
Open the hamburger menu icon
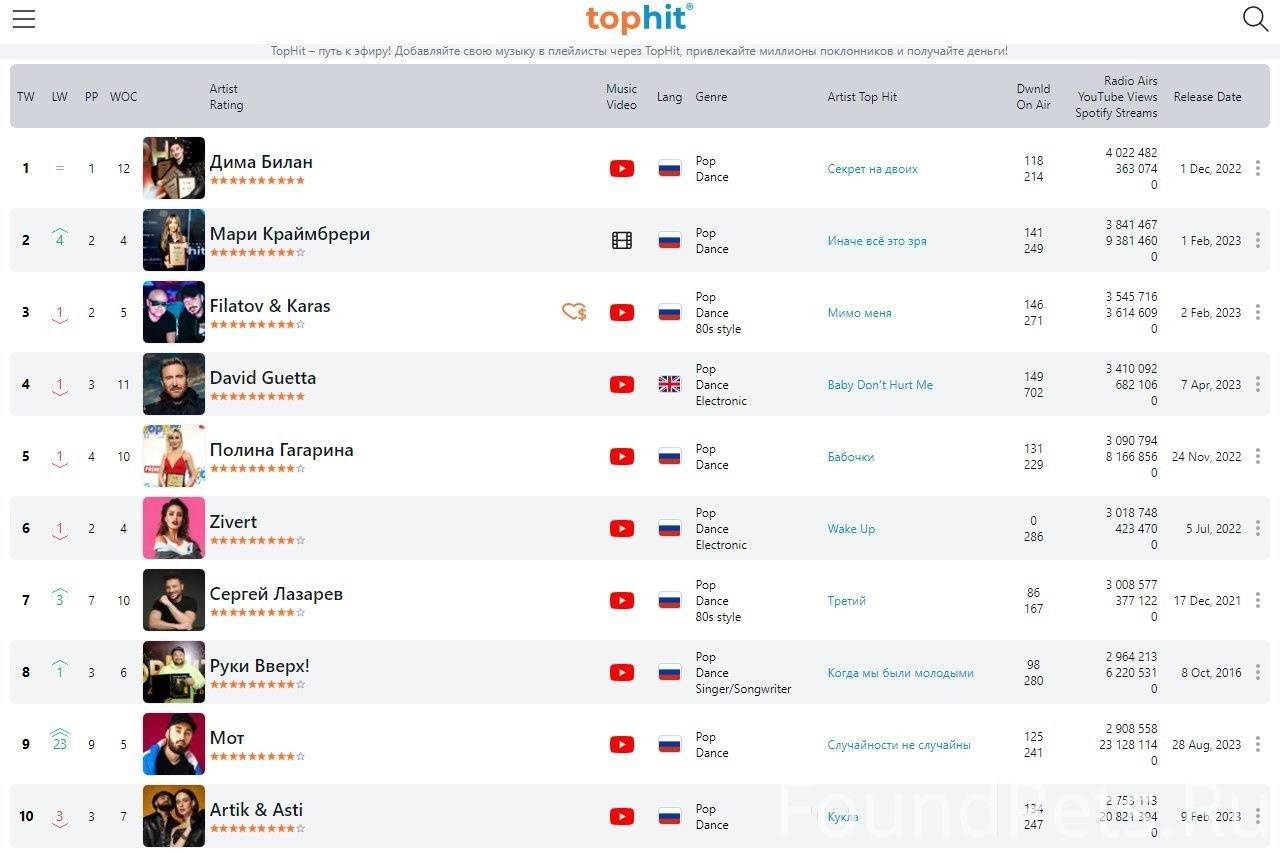pos(24,19)
